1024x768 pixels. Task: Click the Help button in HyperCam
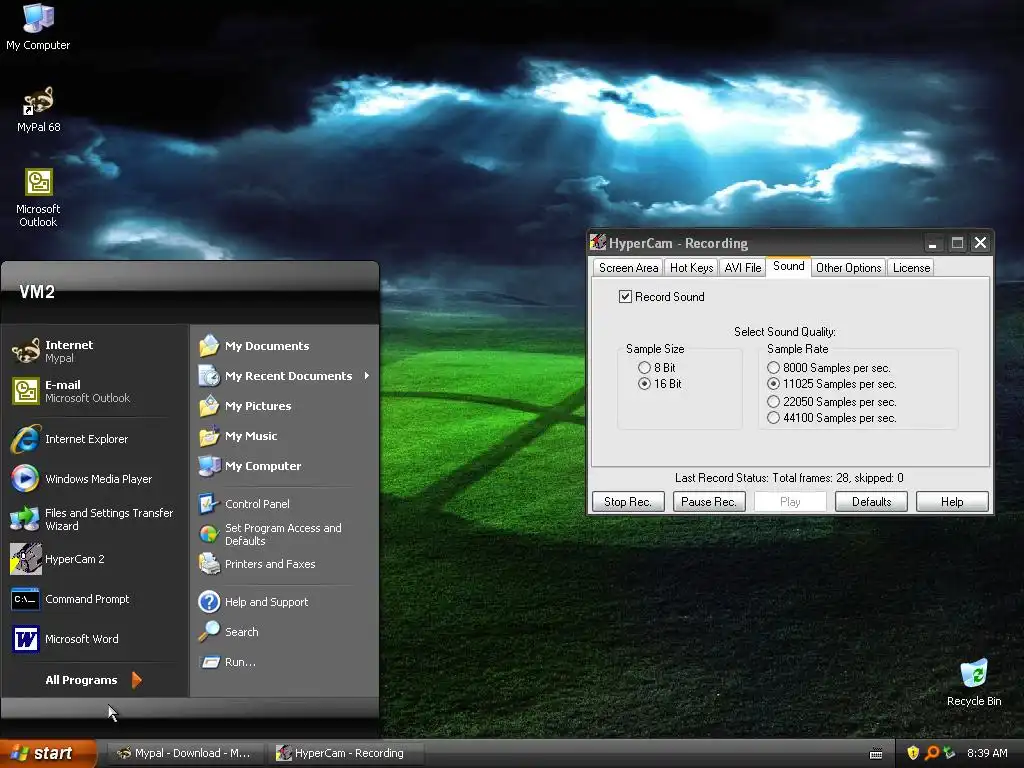(x=952, y=502)
